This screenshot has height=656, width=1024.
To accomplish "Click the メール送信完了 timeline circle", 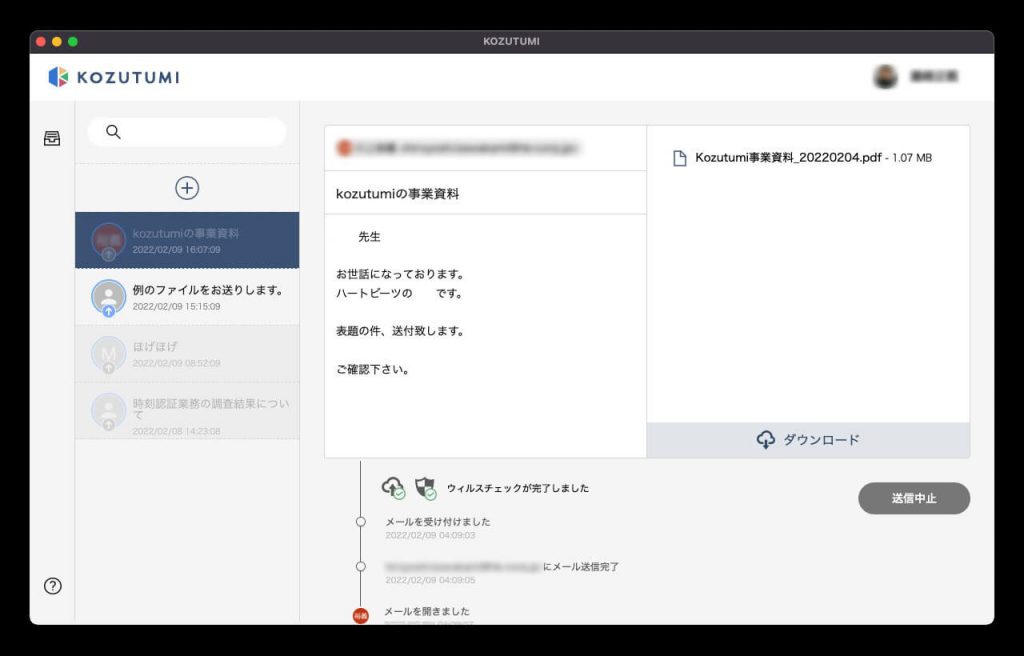I will (360, 566).
